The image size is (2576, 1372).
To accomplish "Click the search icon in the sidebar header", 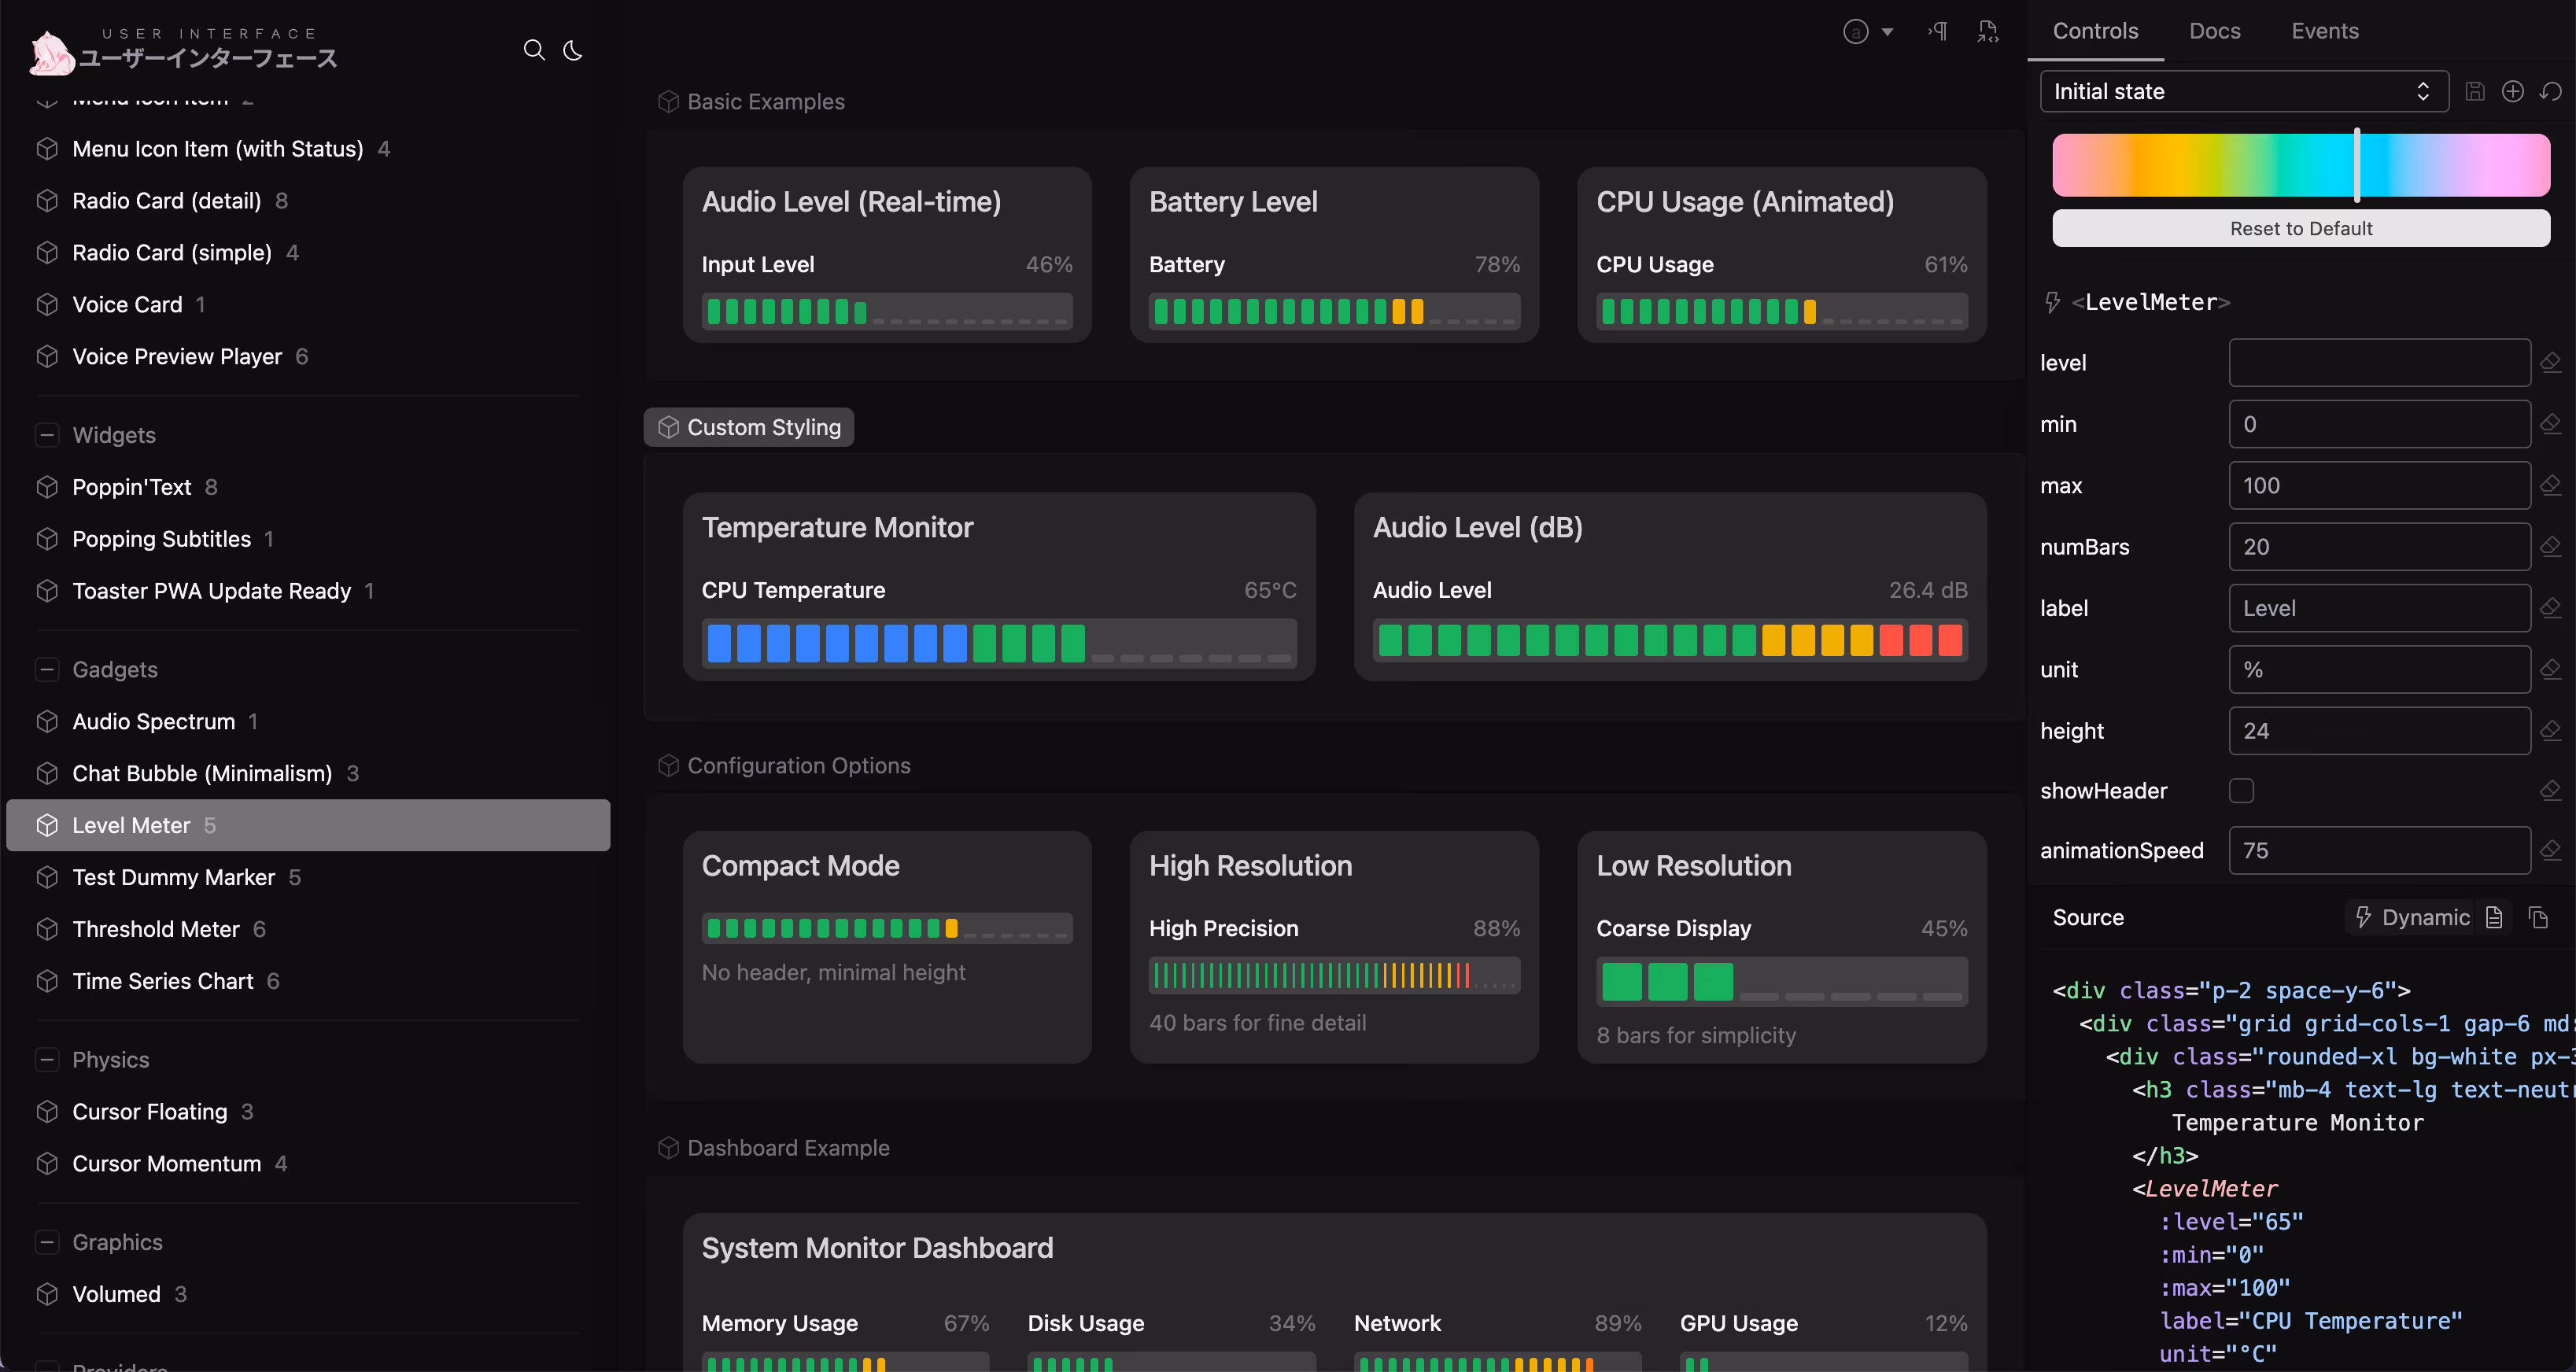I will [534, 50].
